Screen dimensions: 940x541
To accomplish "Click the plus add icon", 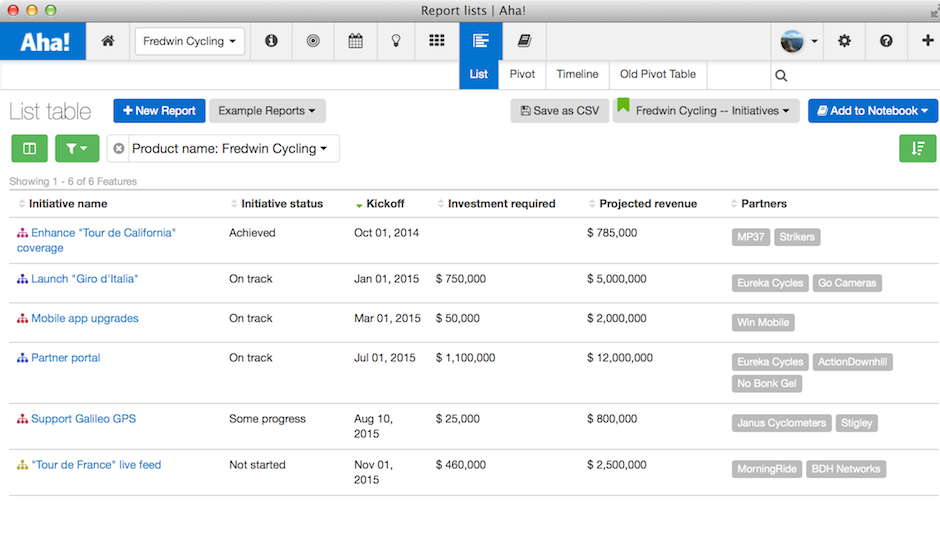I will [x=927, y=40].
